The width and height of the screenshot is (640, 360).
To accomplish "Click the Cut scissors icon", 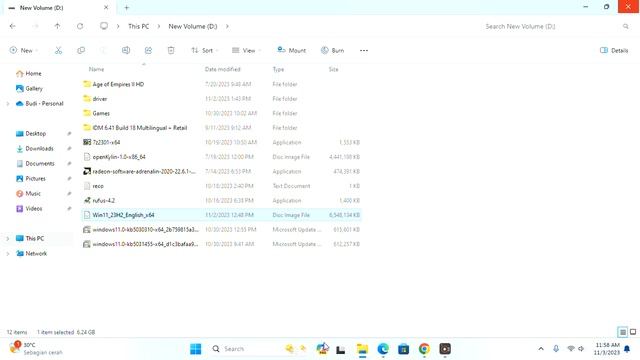I will (58, 50).
